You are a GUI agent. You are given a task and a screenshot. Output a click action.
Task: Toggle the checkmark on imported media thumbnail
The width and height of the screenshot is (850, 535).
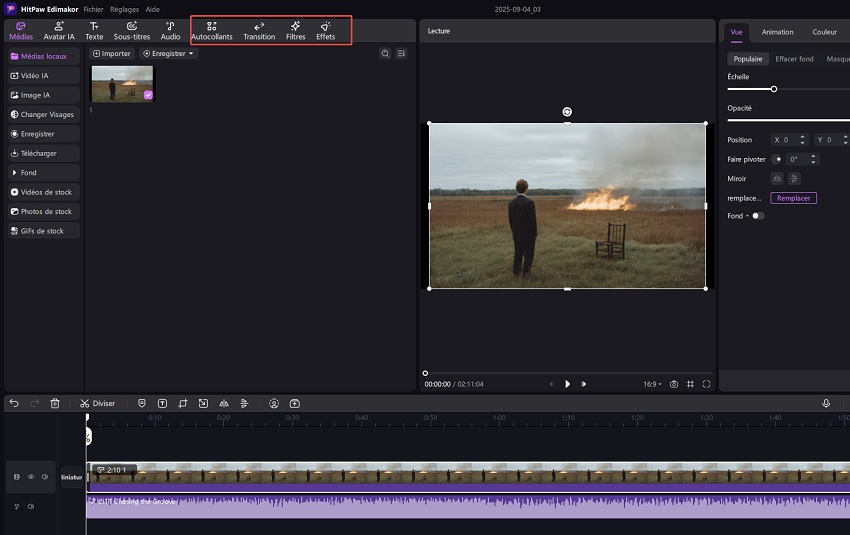click(x=148, y=95)
